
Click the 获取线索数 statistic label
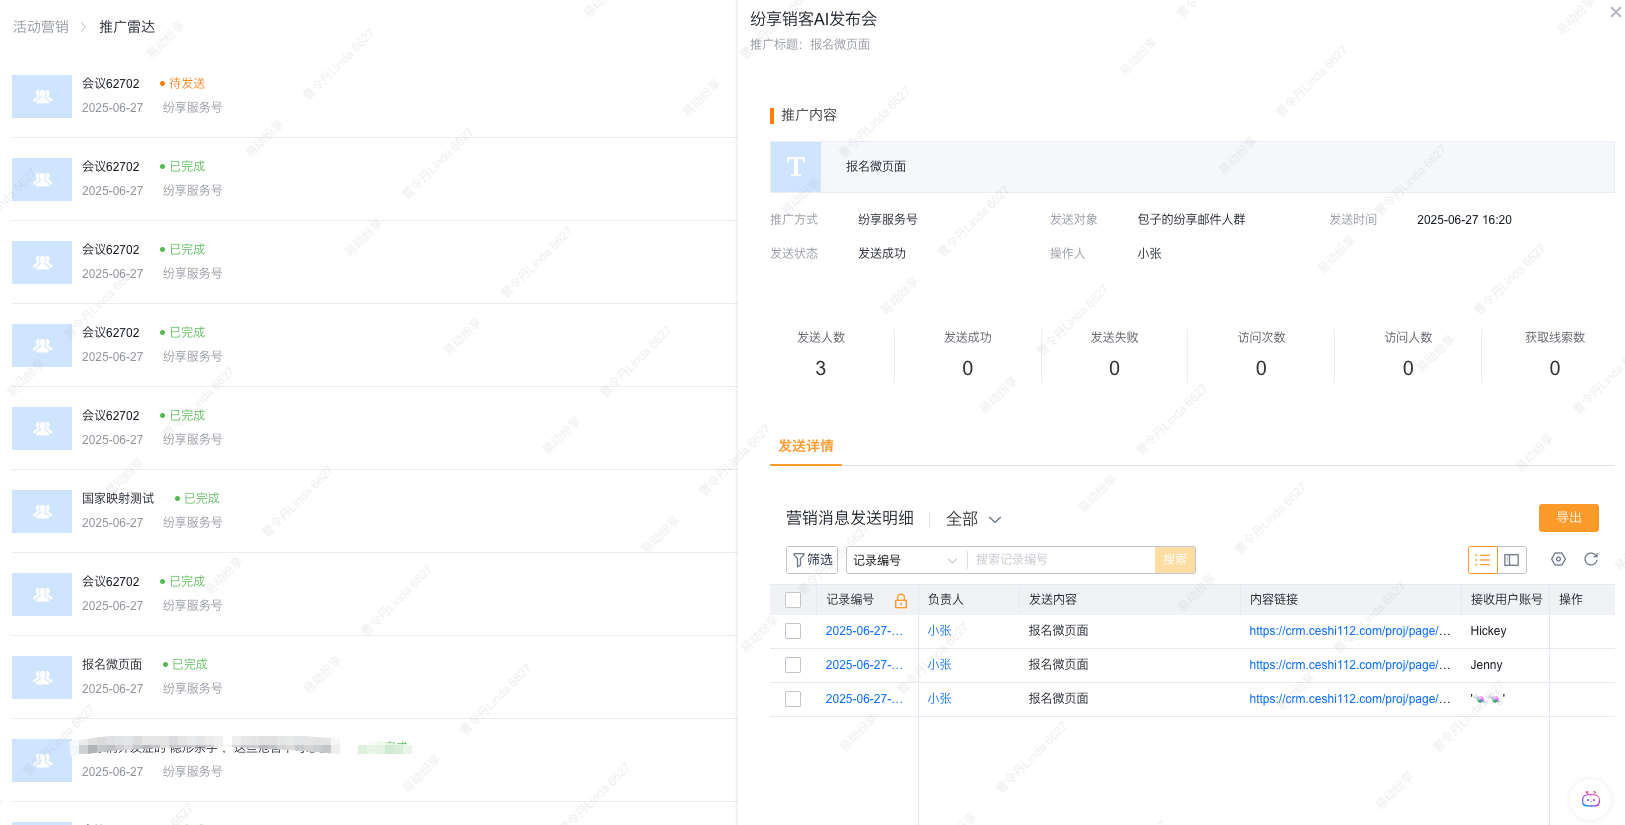[x=1555, y=337]
